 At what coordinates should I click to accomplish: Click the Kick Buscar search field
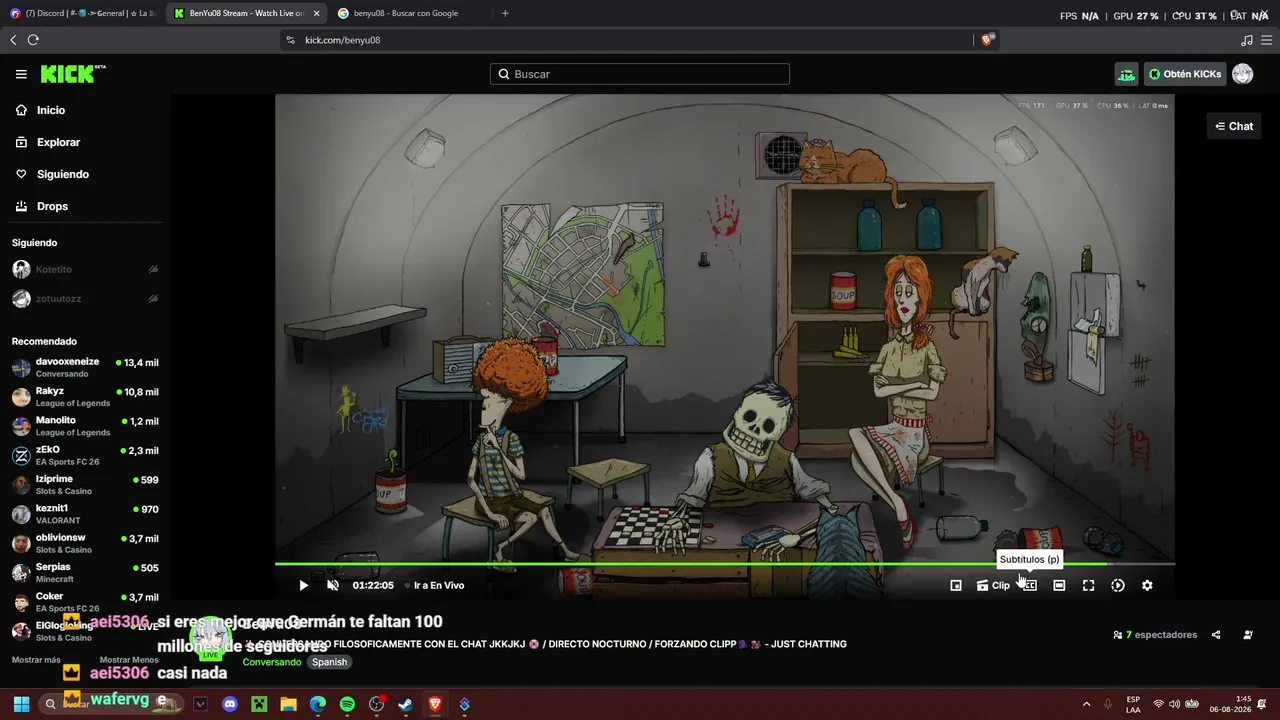pos(640,74)
